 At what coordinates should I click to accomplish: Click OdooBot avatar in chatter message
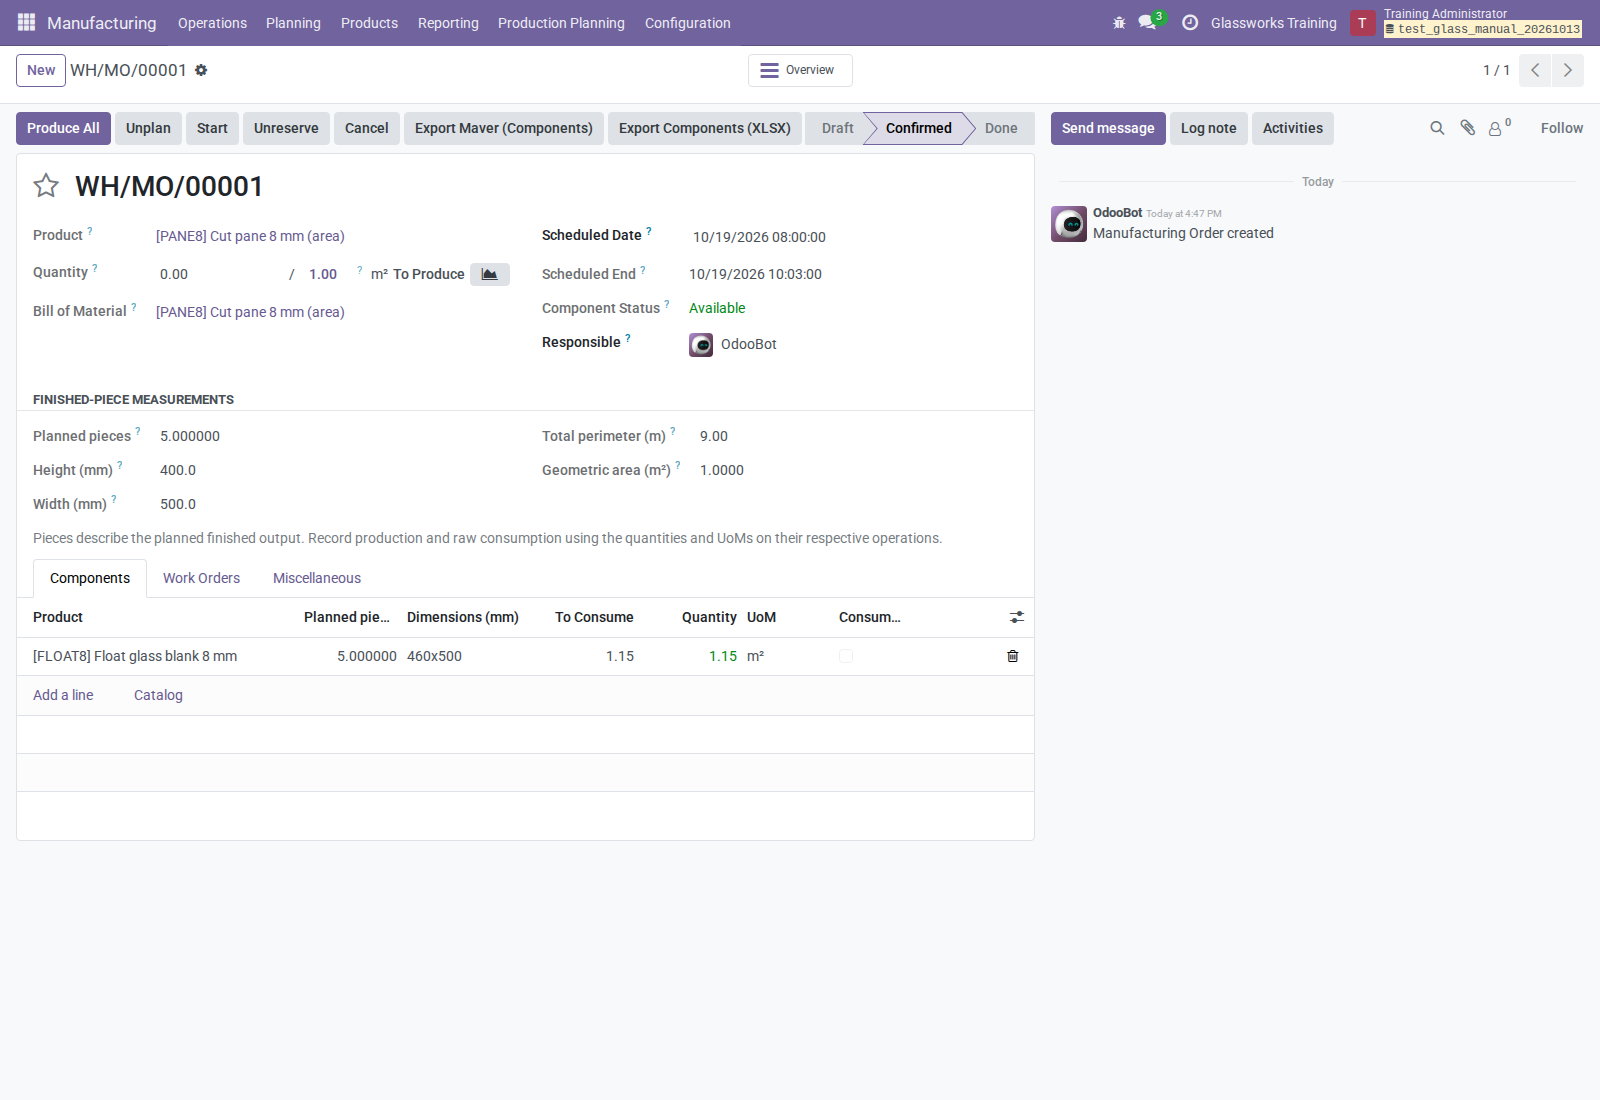pyautogui.click(x=1069, y=224)
